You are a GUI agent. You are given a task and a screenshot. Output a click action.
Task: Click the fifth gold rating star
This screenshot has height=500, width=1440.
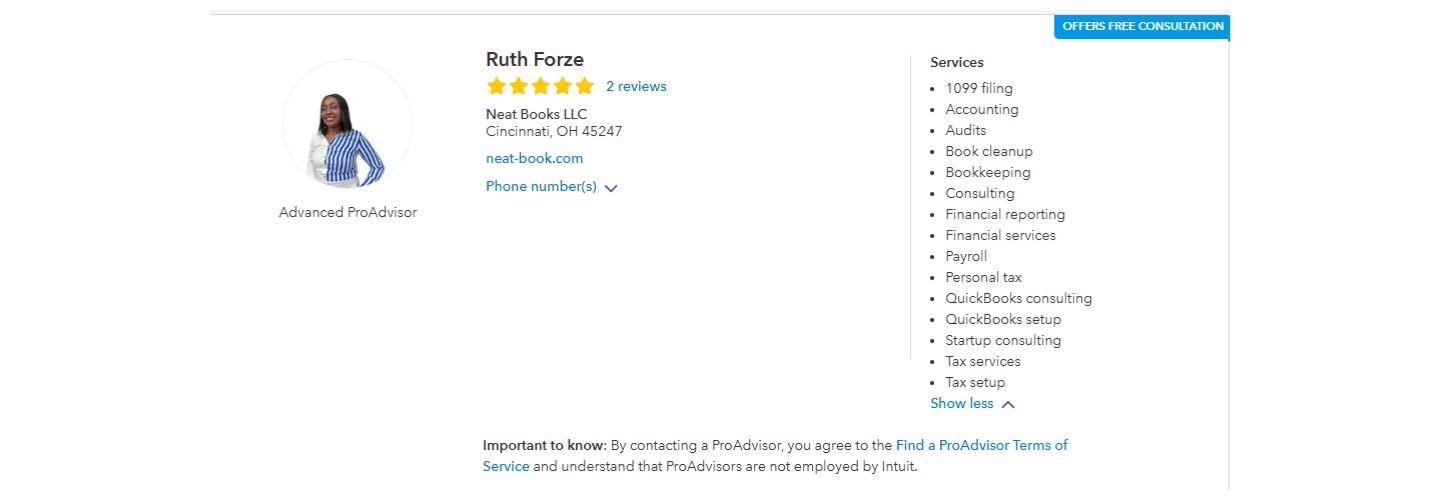(584, 86)
